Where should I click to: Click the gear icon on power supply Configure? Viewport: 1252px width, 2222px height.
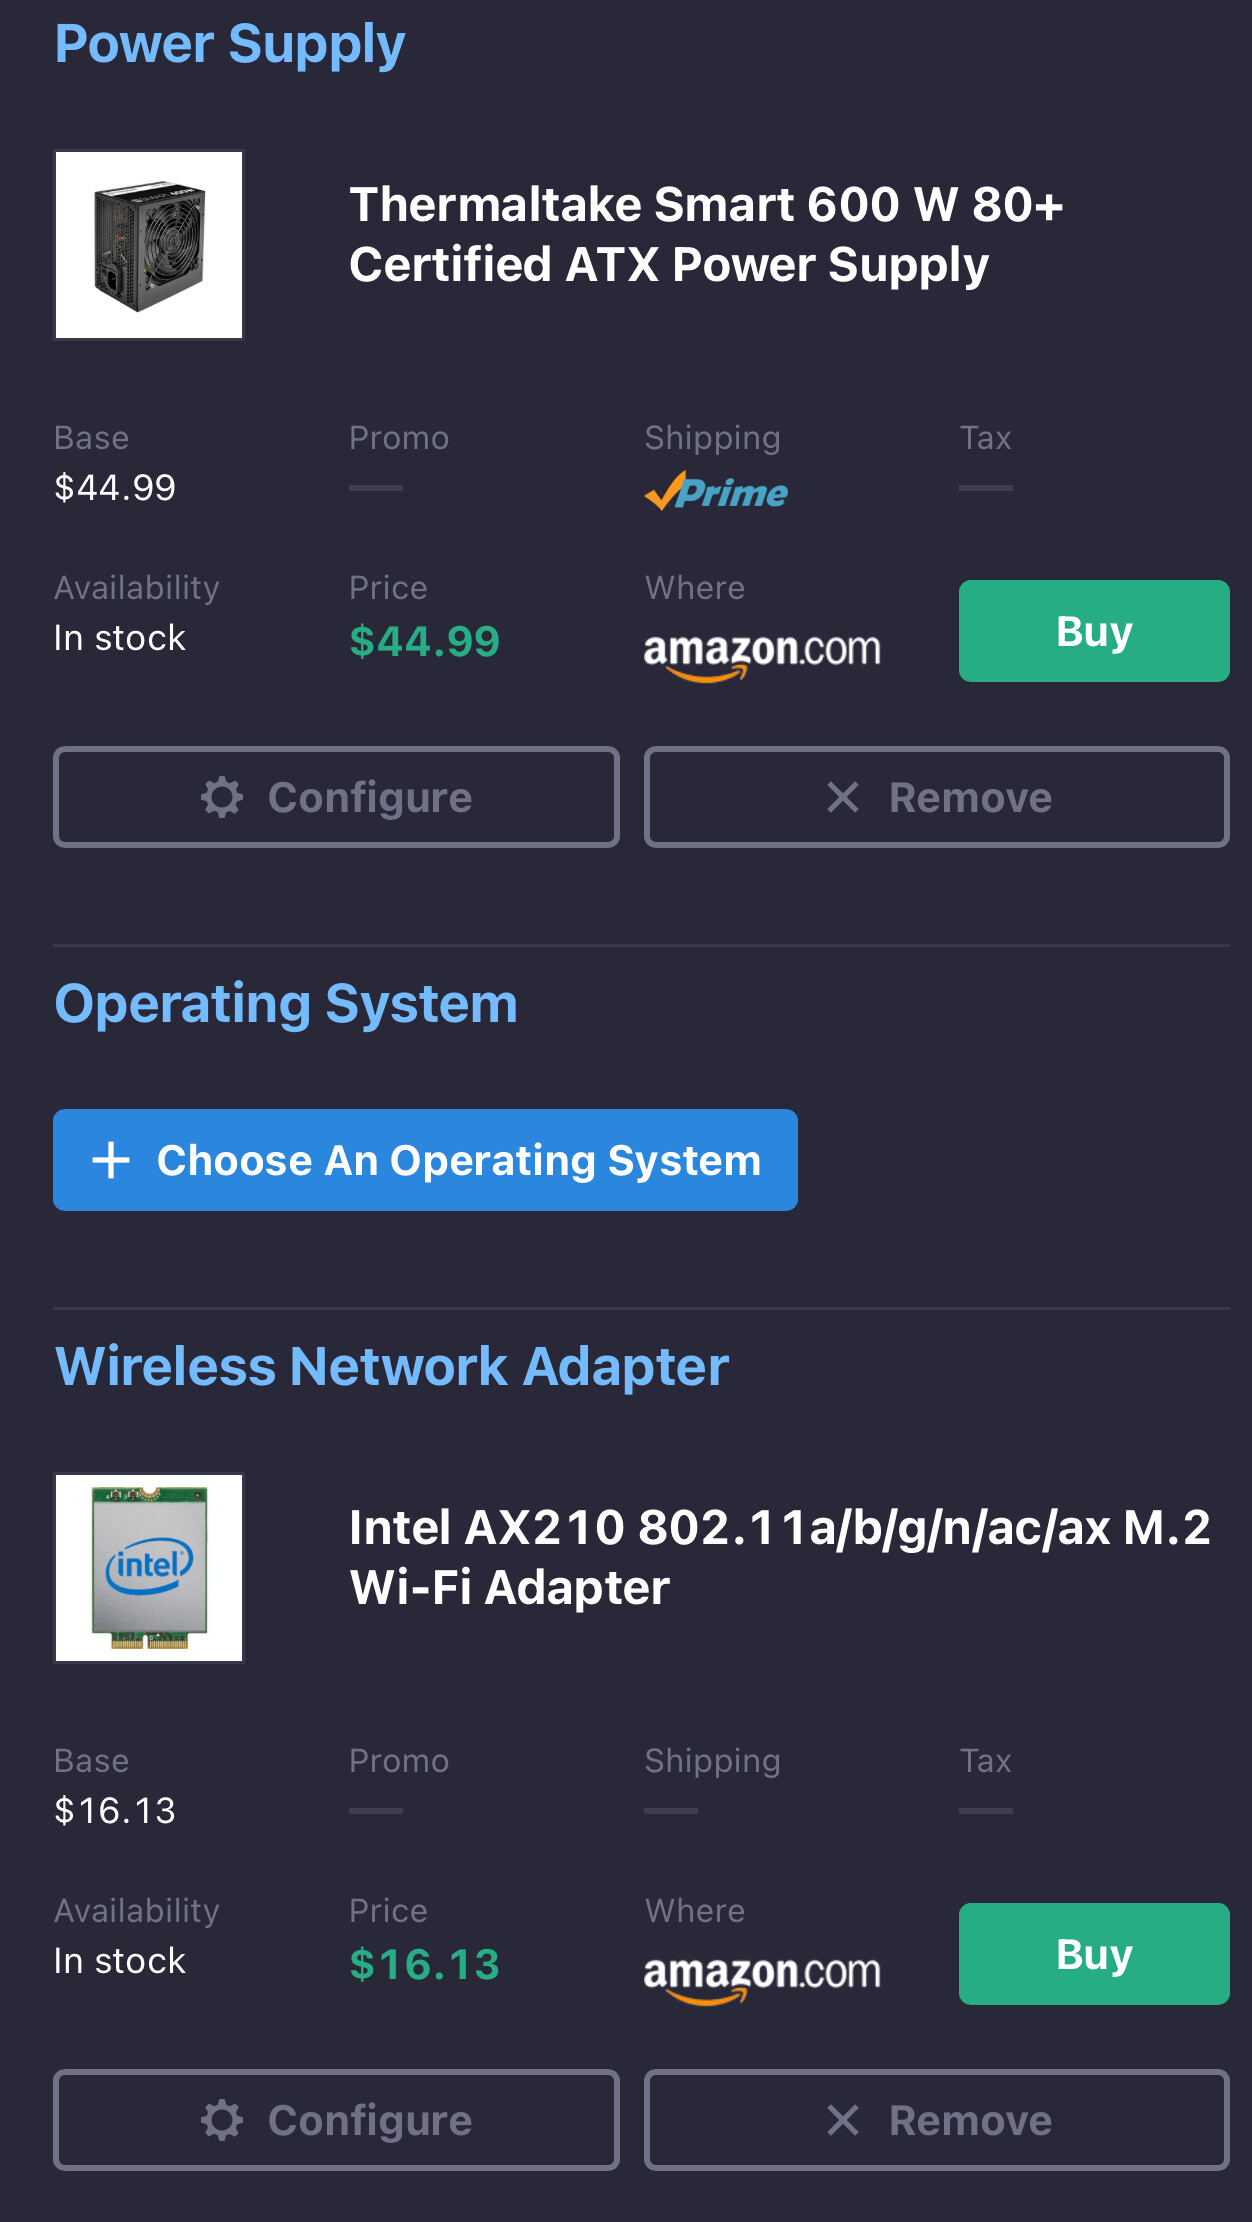pyautogui.click(x=222, y=798)
